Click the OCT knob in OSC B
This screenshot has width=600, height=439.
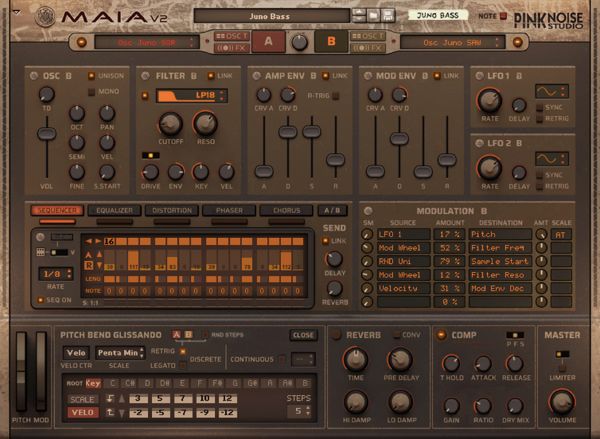coord(77,113)
